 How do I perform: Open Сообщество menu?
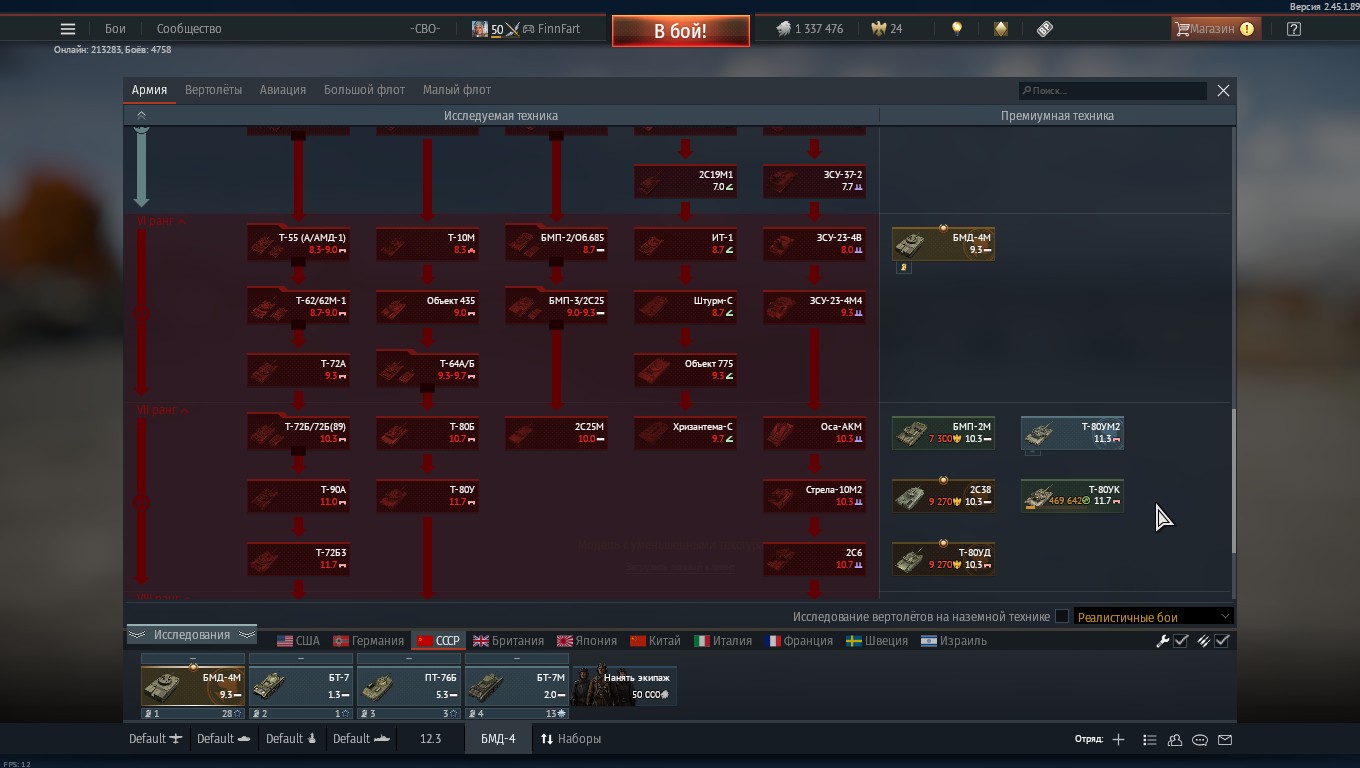point(189,29)
